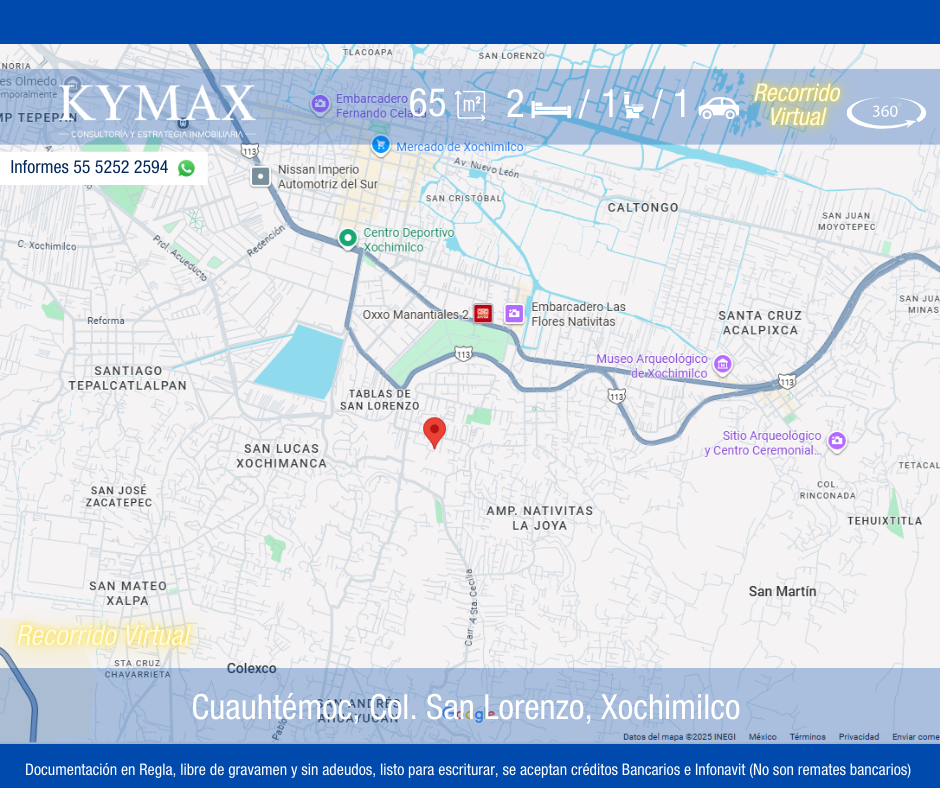Click the SANTA CRUZ ACALPIXCA label

(760, 323)
